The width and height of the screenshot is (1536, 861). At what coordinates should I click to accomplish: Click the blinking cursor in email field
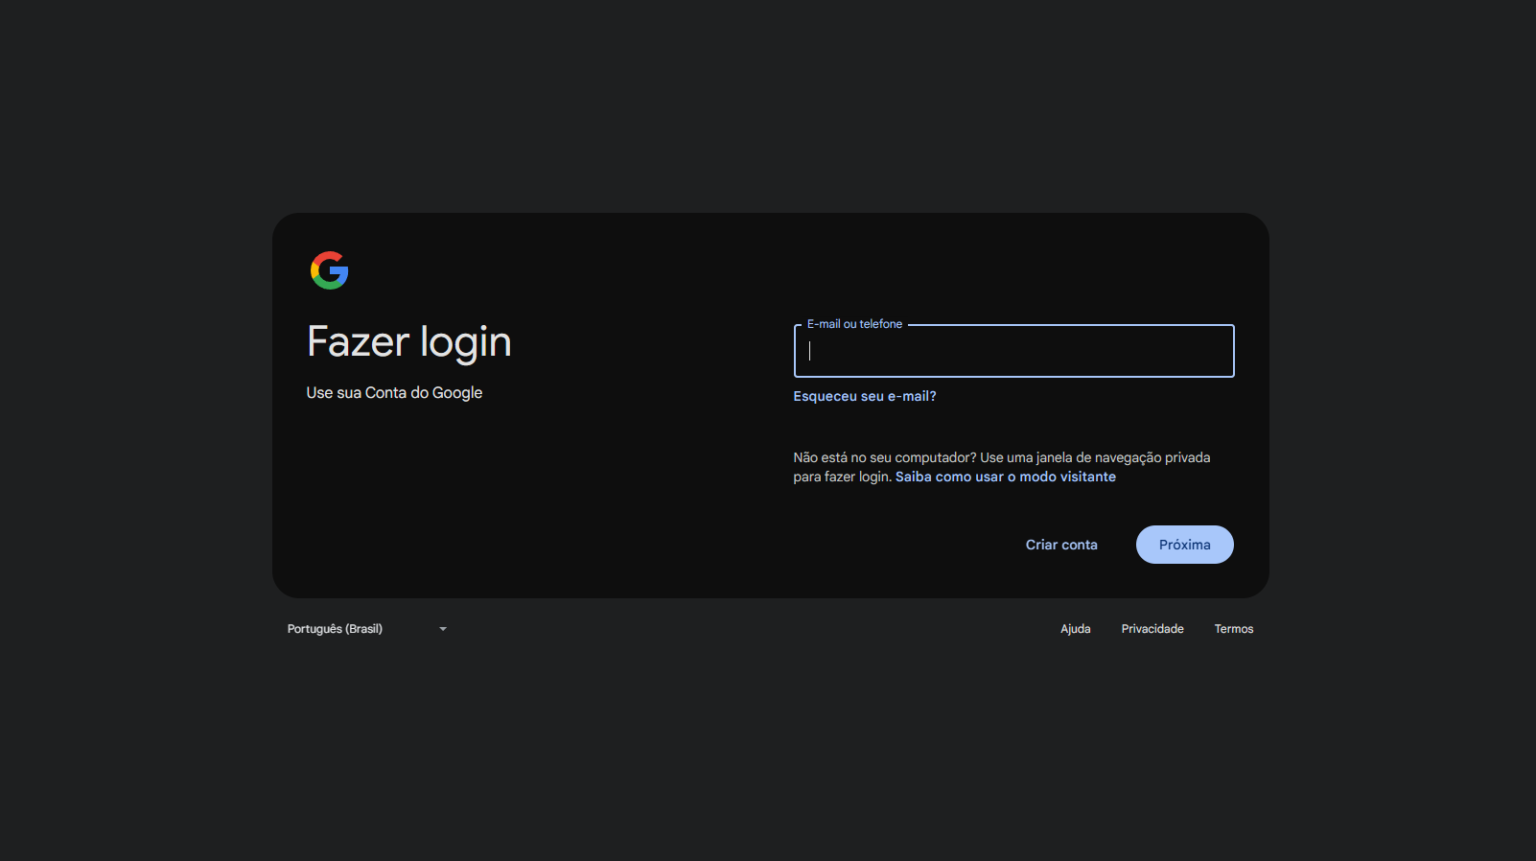tap(810, 351)
